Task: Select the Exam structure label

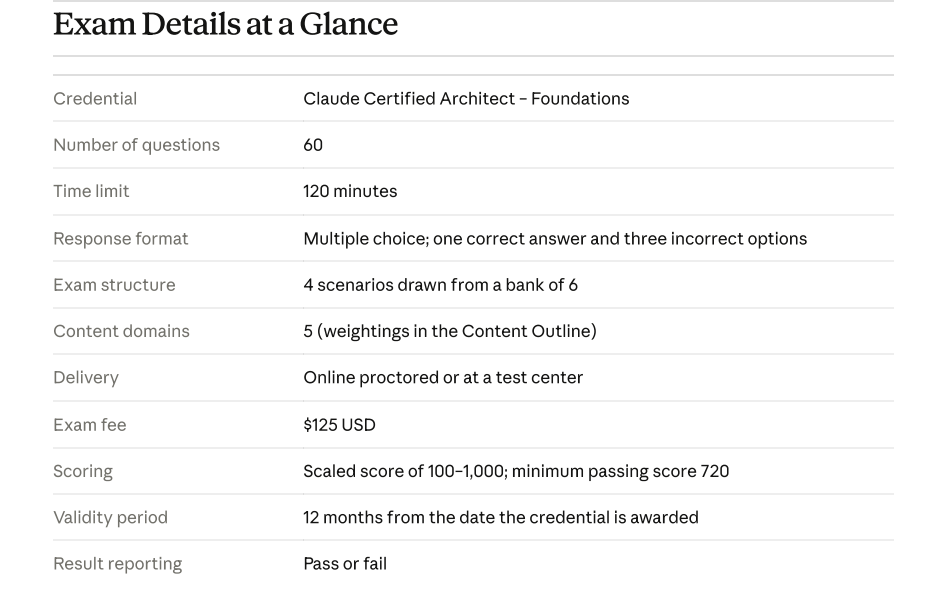Action: click(x=114, y=285)
